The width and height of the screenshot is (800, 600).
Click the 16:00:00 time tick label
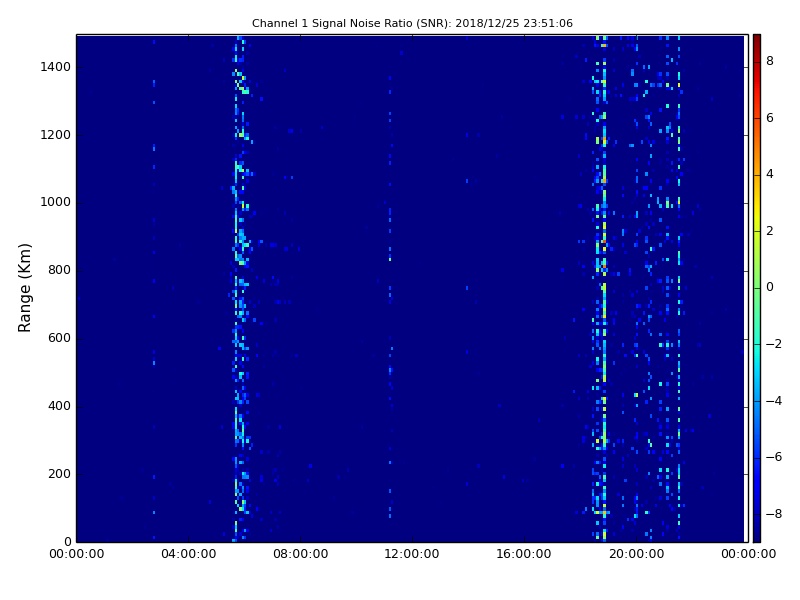pyautogui.click(x=524, y=554)
